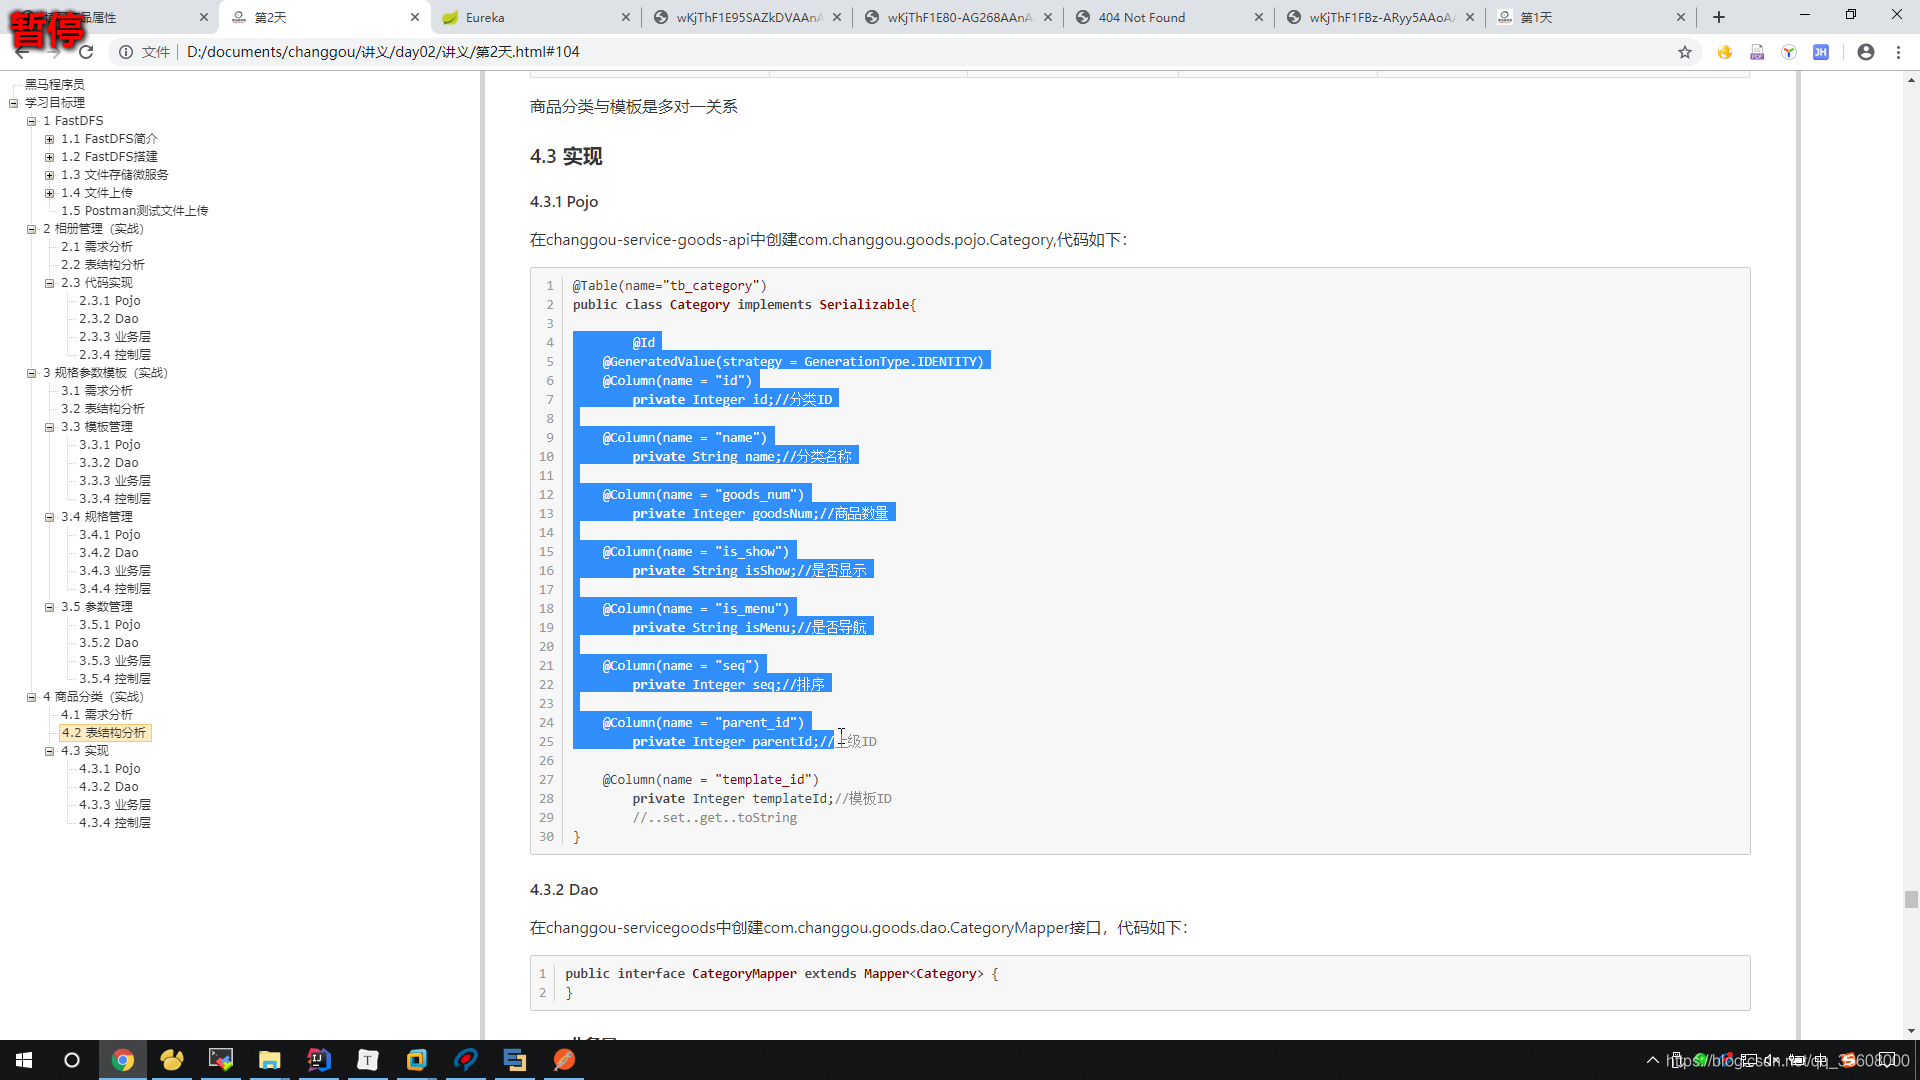Screen dimensions: 1920x1080
Task: Click the 4.3.2 Dao heading text
Action: coord(564,890)
